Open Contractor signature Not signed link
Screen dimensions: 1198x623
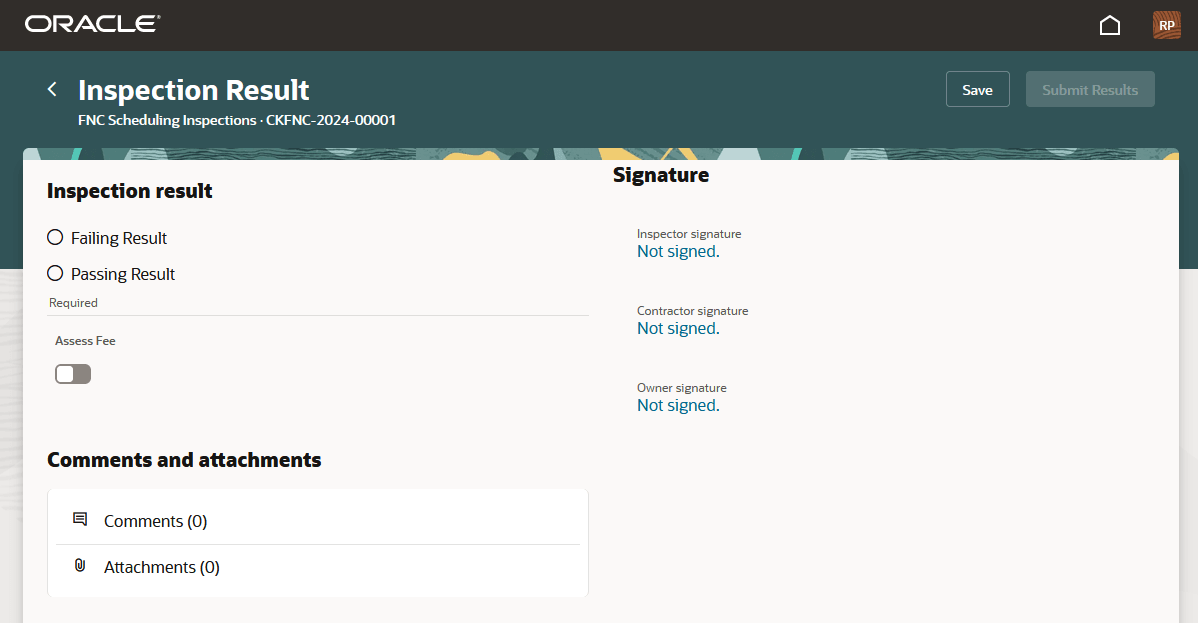tap(678, 328)
